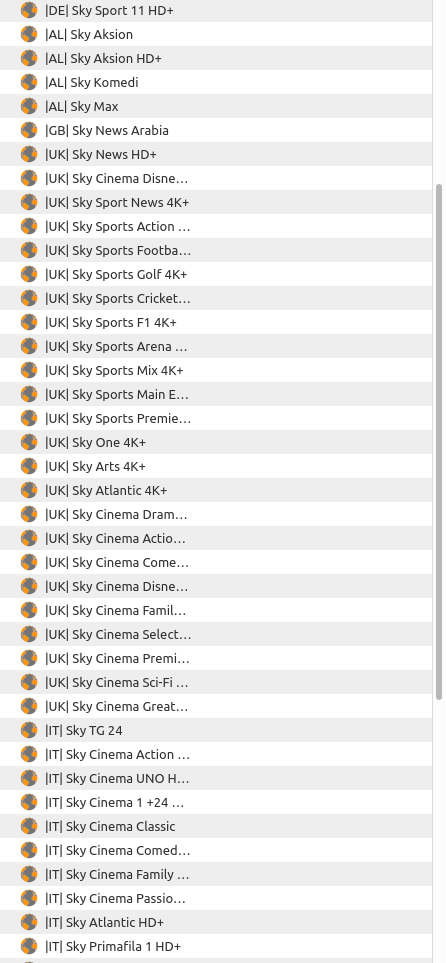Screen dimensions: 446x963
Task: Click the channel icon for Sky Sports F1 4K+
Action: pos(29,322)
